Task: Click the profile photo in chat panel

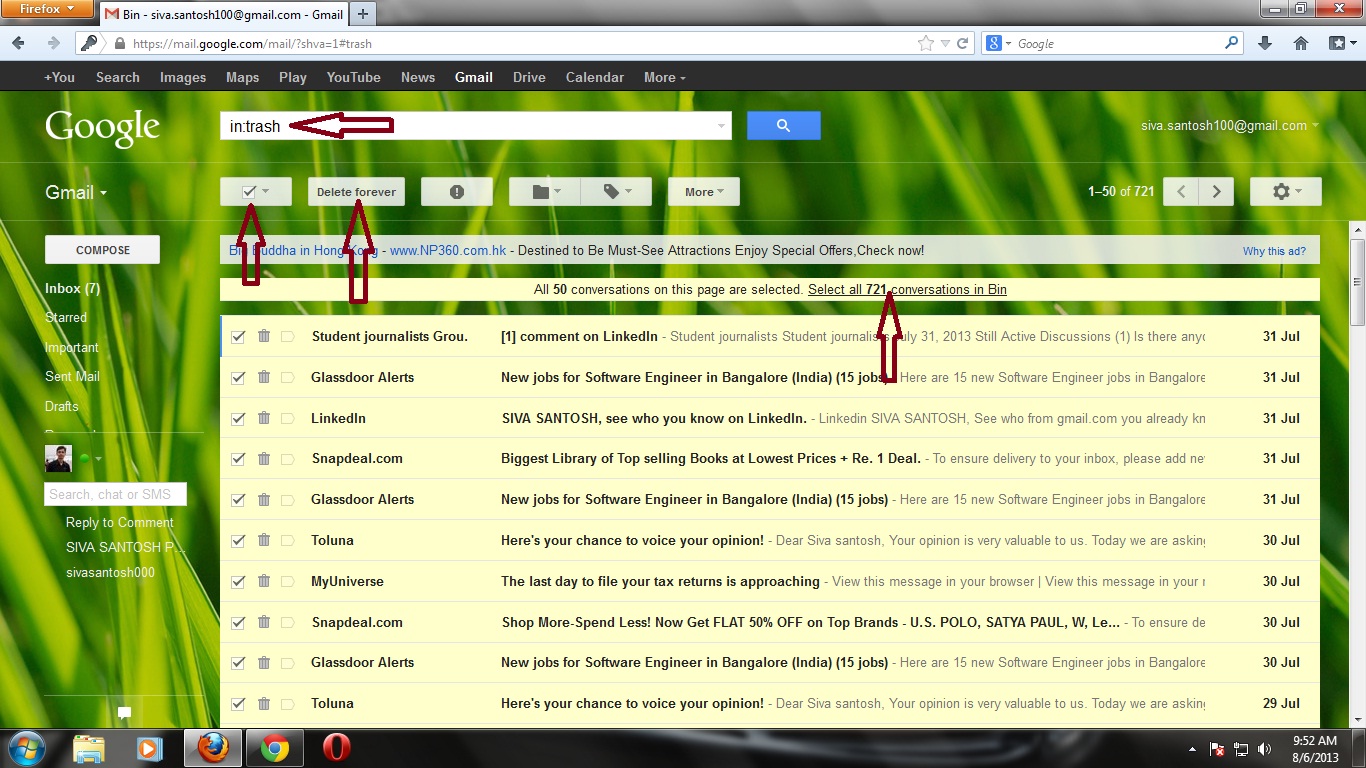Action: [x=59, y=459]
